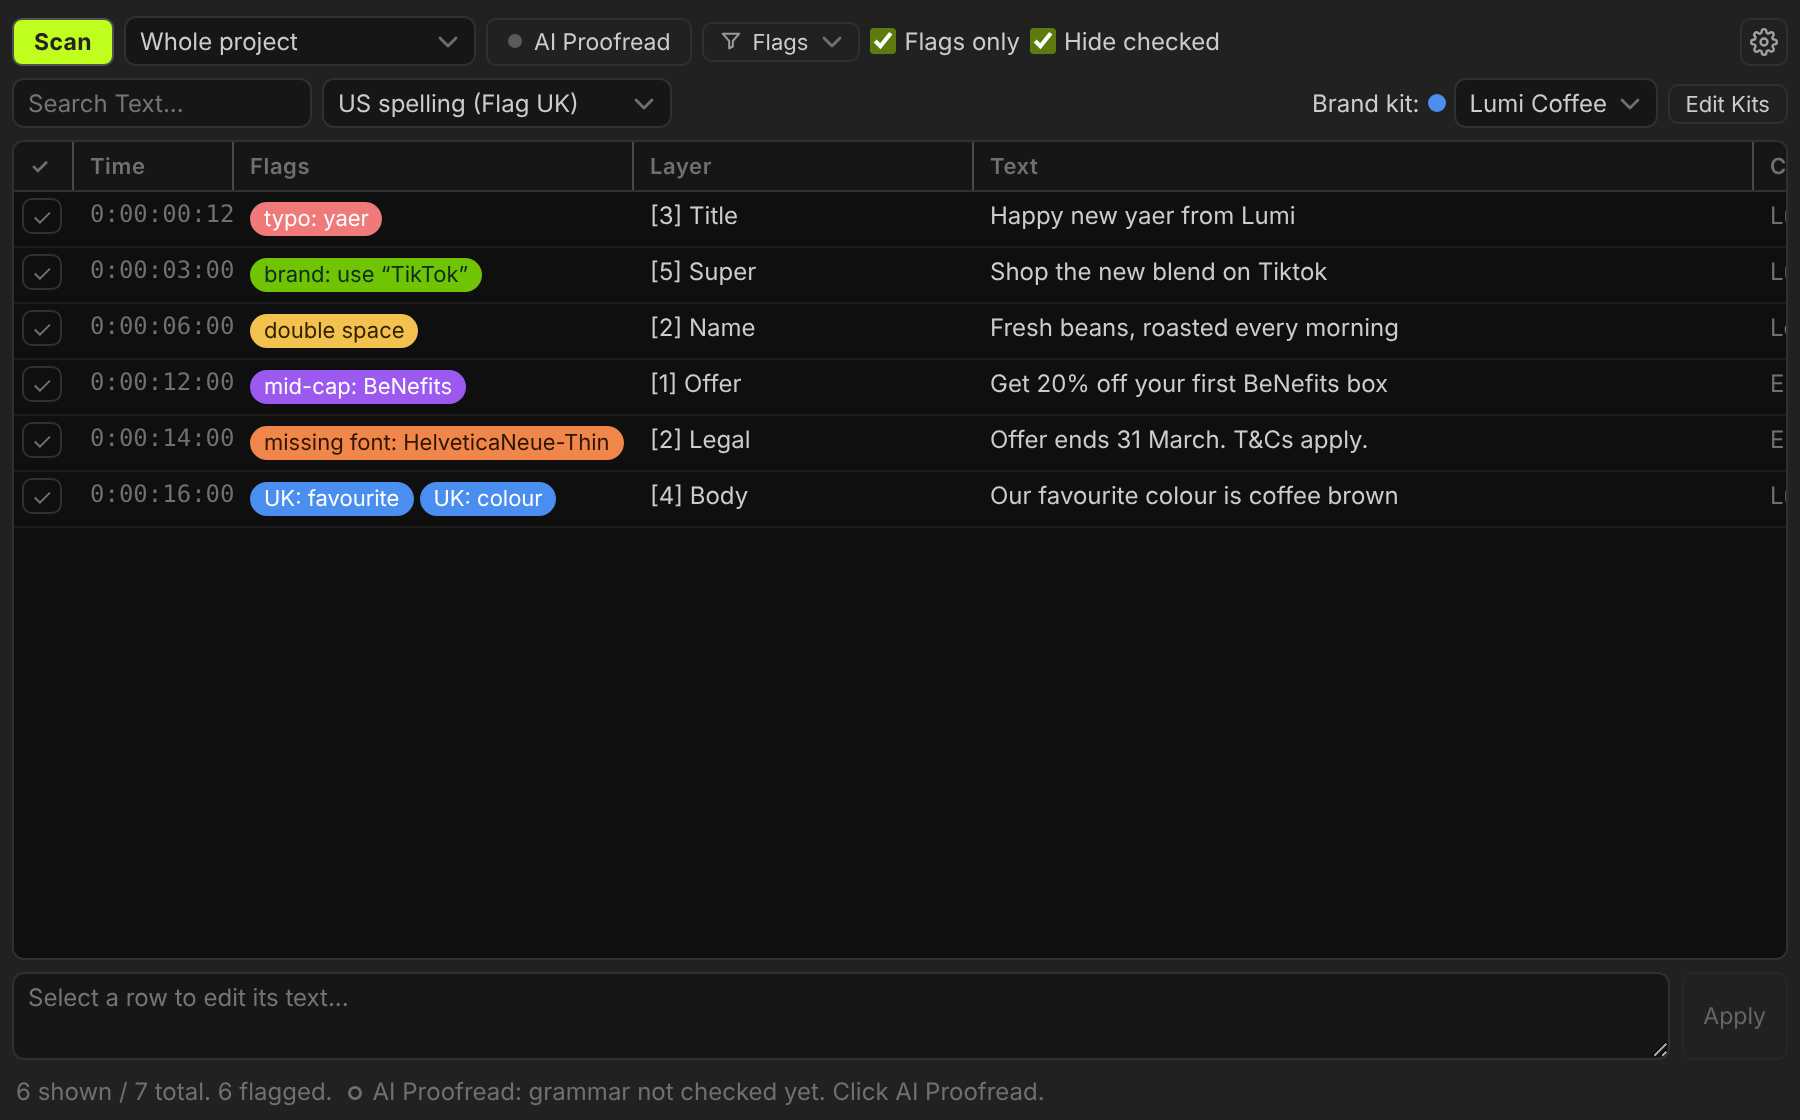Open the US spelling (Flag UK) dropdown
Screen dimensions: 1800x1120
pyautogui.click(x=497, y=104)
